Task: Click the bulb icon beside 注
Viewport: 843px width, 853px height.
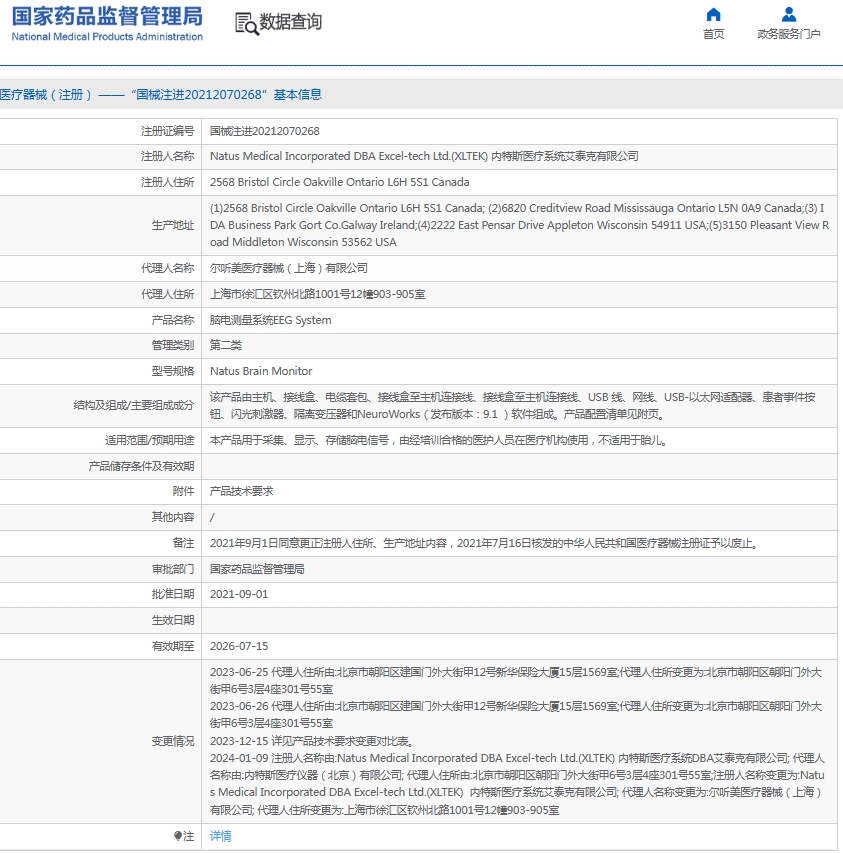Action: click(177, 836)
